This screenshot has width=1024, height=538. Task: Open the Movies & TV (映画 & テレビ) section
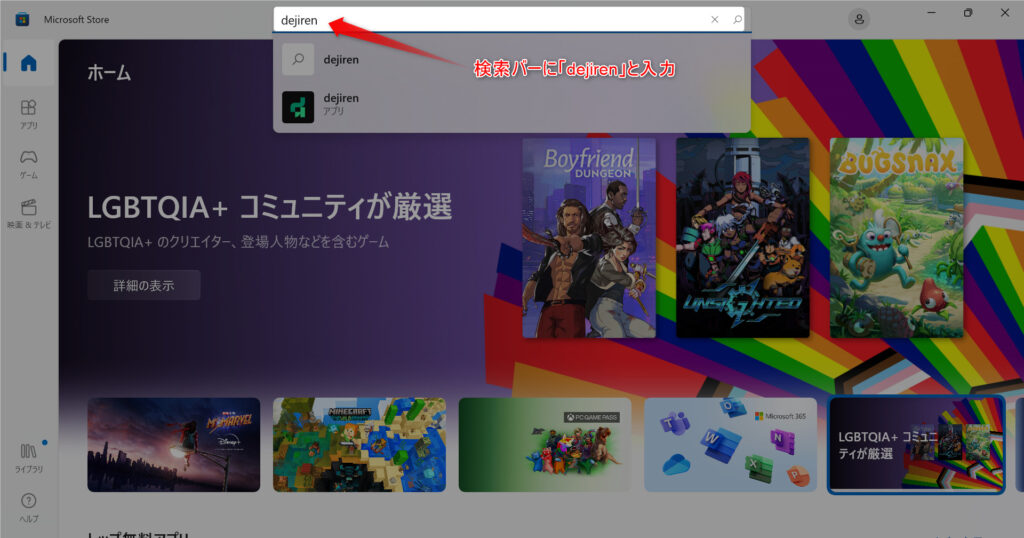29,214
